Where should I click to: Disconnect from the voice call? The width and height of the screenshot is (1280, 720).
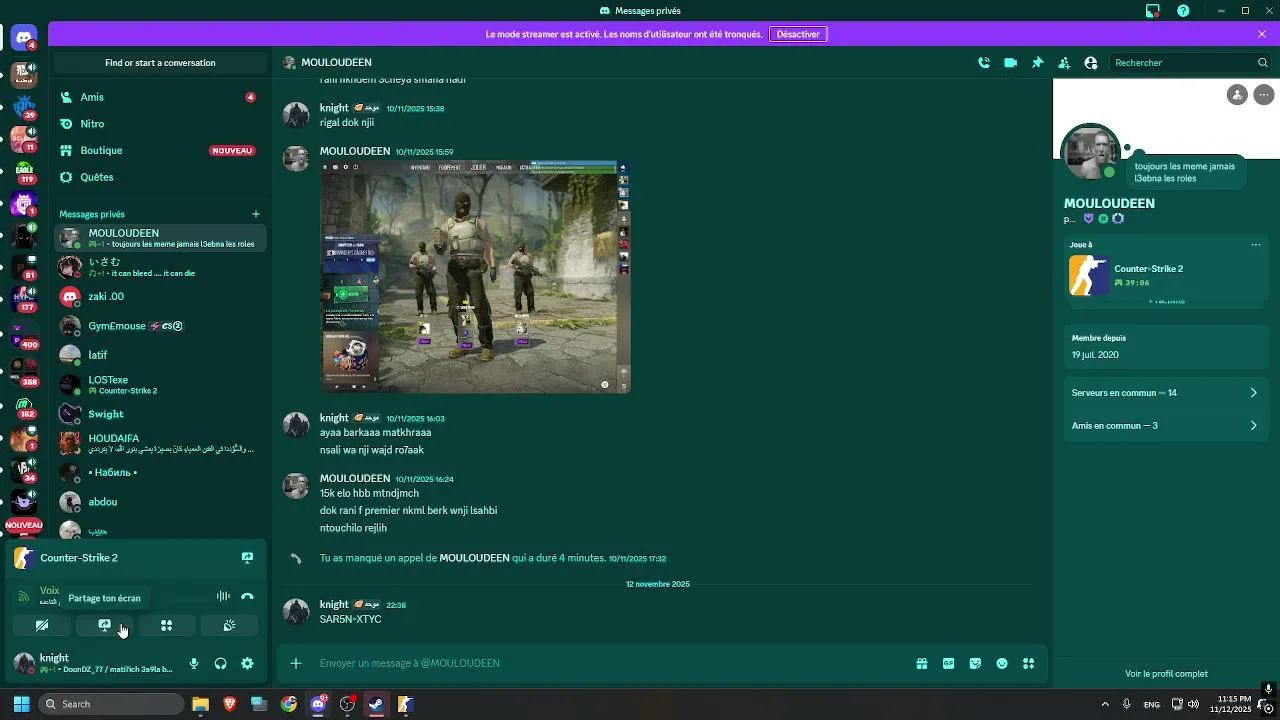[x=247, y=596]
